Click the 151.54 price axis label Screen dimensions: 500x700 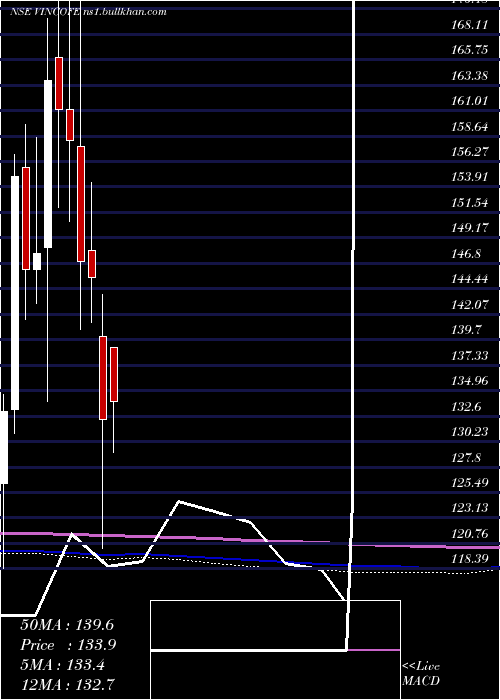pos(469,203)
